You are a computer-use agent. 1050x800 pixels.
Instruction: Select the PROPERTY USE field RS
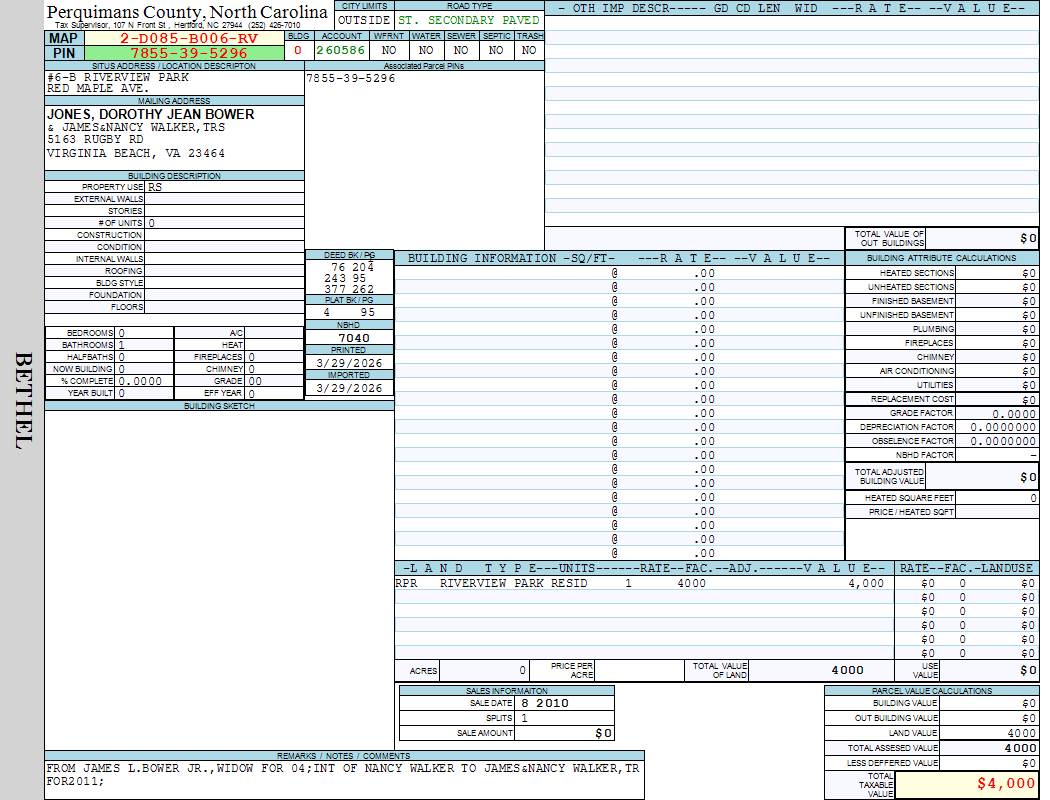point(224,187)
